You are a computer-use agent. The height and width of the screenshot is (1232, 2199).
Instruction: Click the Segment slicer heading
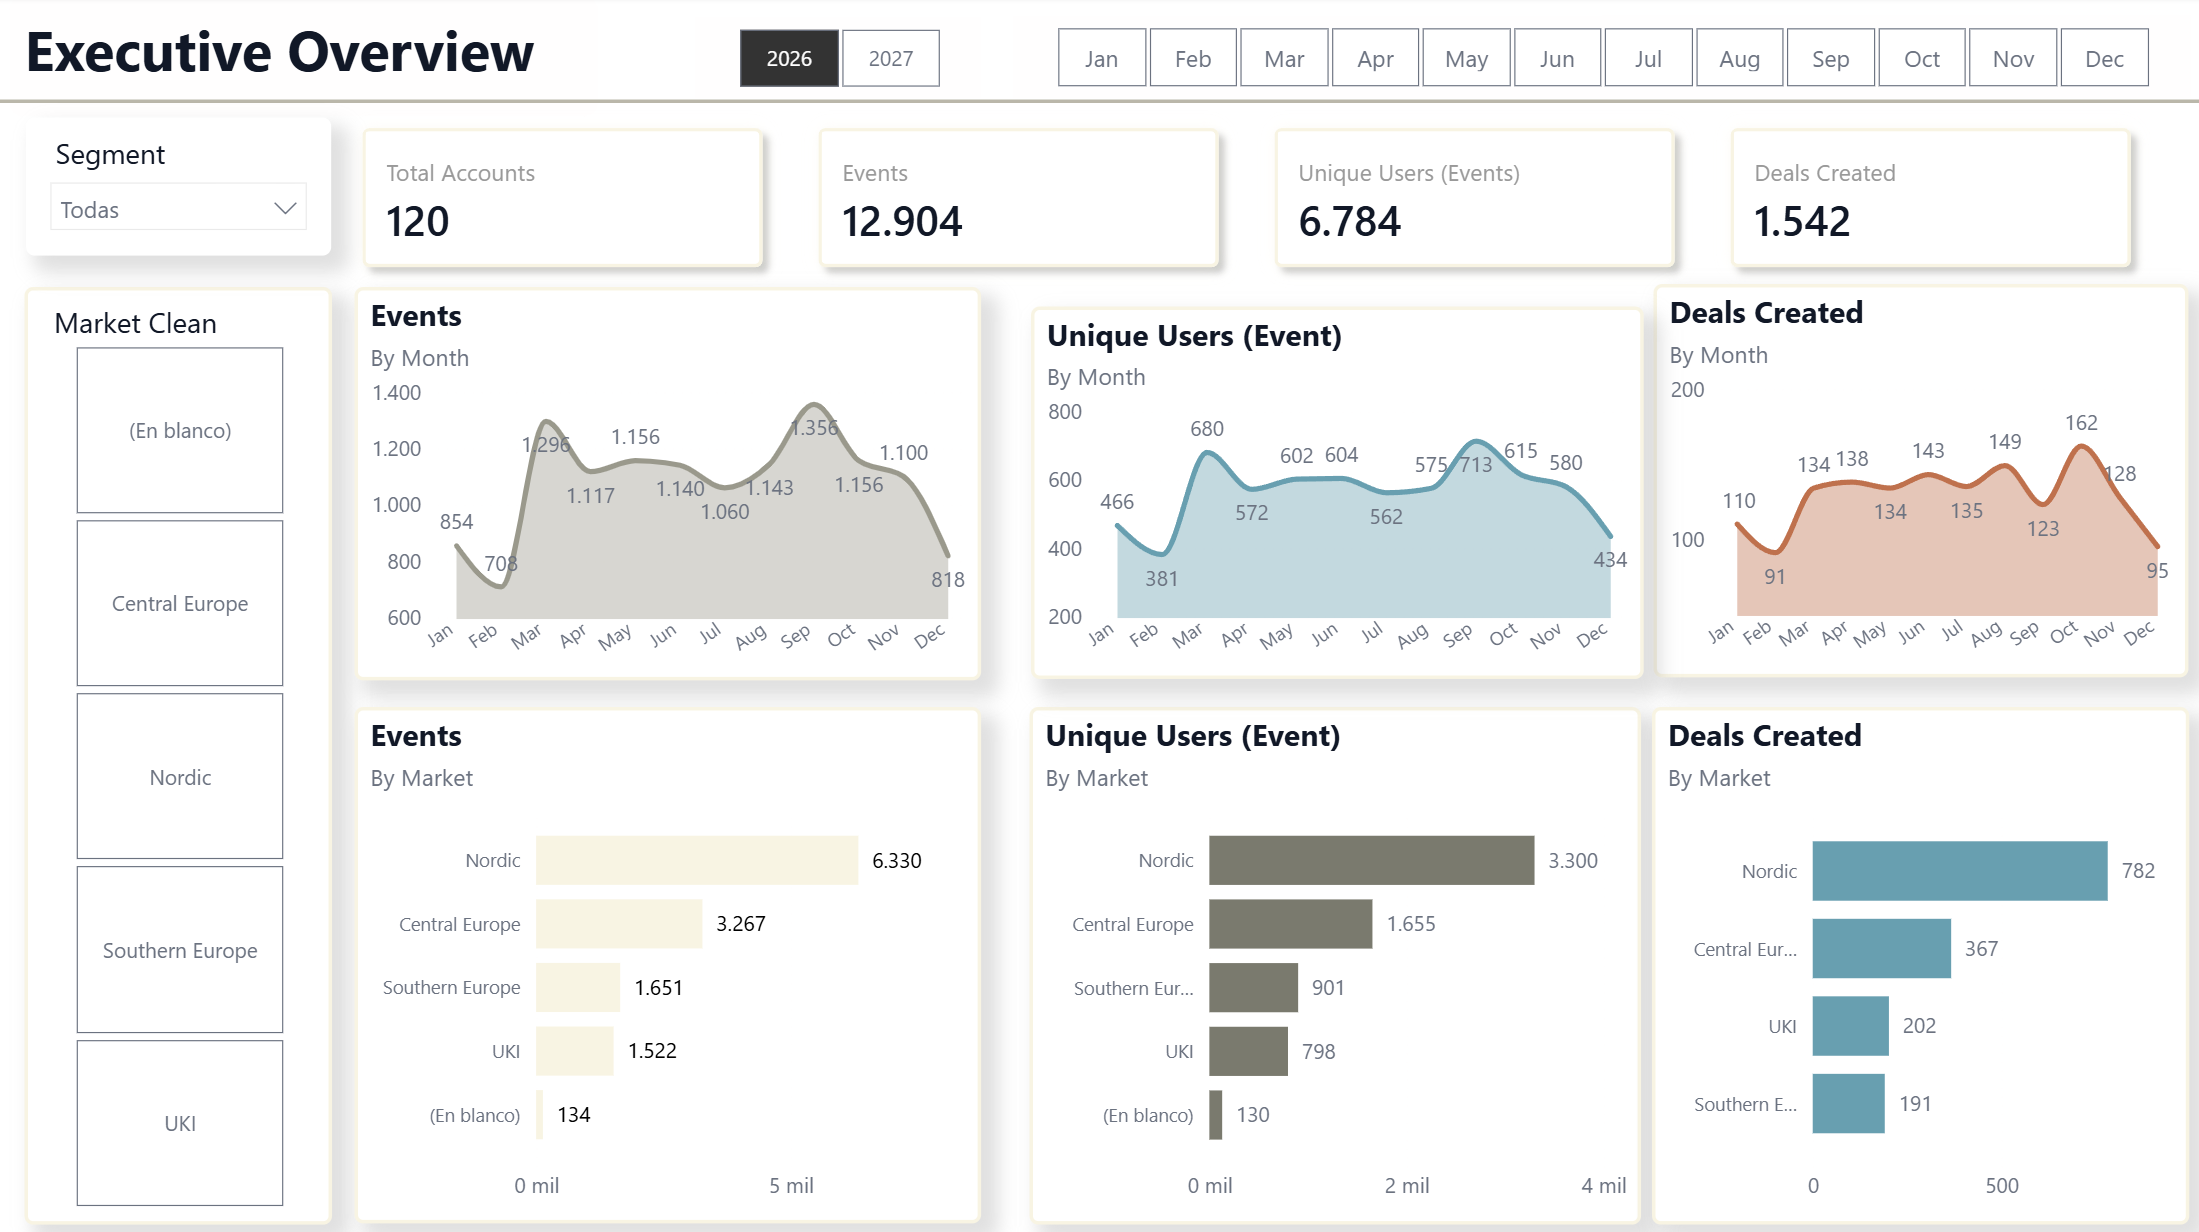click(x=110, y=154)
